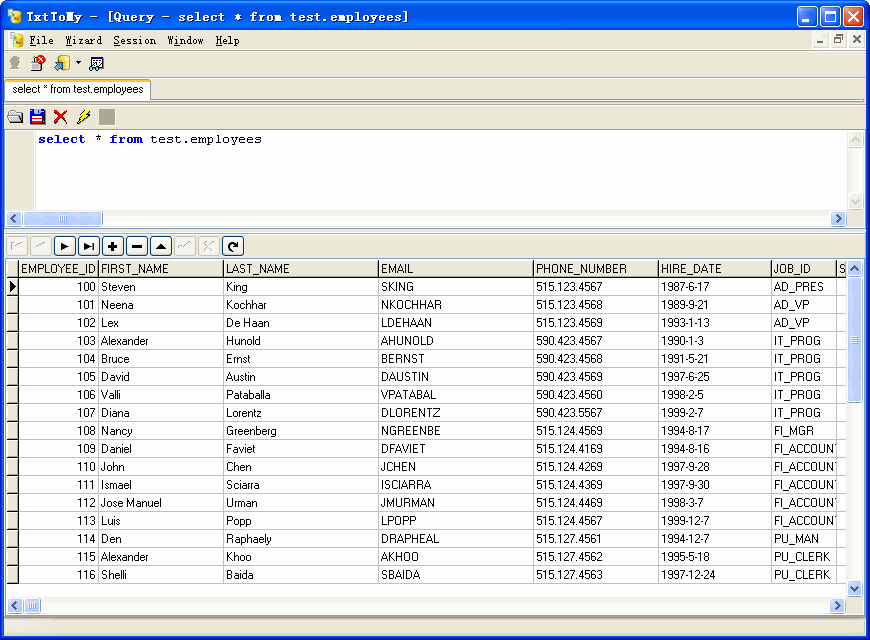Image resolution: width=870 pixels, height=640 pixels.
Task: Click editor horizontal scrollbar left arrow
Action: tap(14, 218)
